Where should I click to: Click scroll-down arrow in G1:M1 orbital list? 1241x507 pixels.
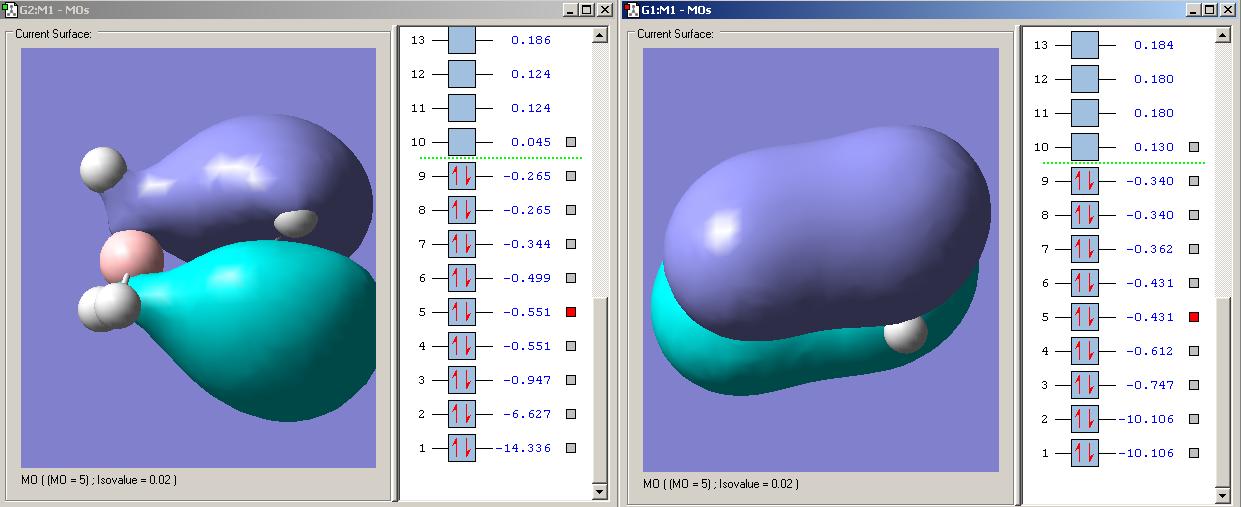(x=1223, y=495)
